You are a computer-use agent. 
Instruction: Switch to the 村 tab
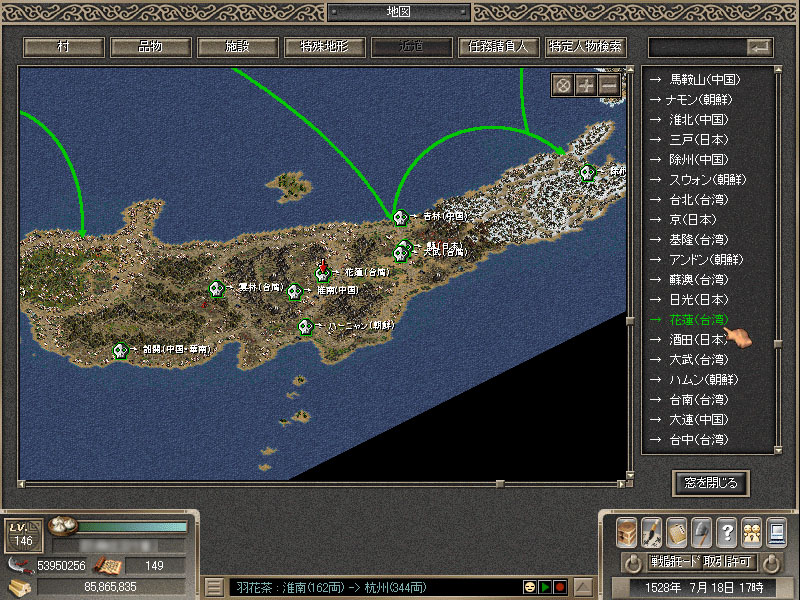coord(63,47)
